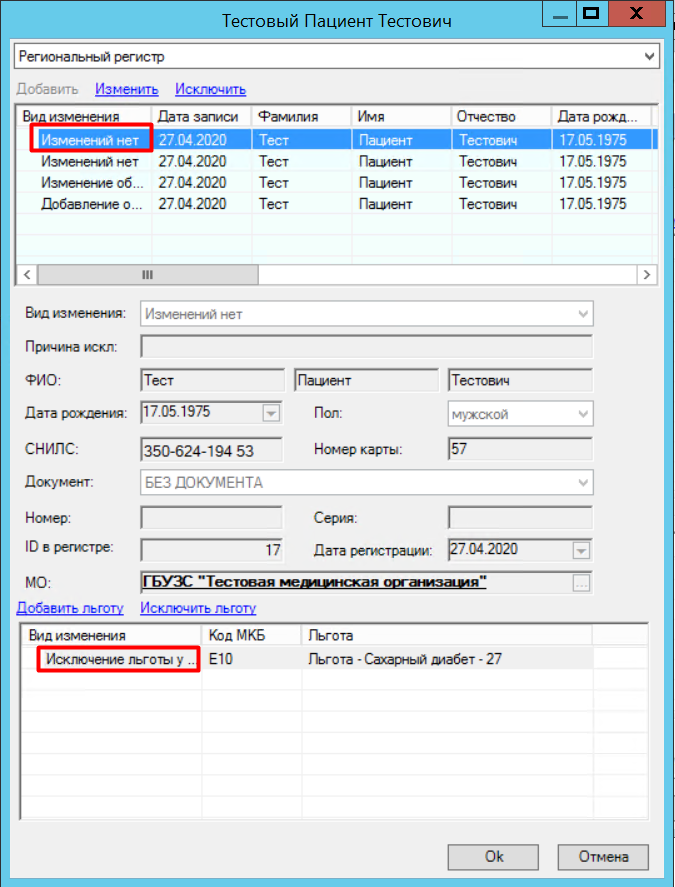This screenshot has width=675, height=887.
Task: Open the Дата рождения date picker
Action: click(271, 413)
